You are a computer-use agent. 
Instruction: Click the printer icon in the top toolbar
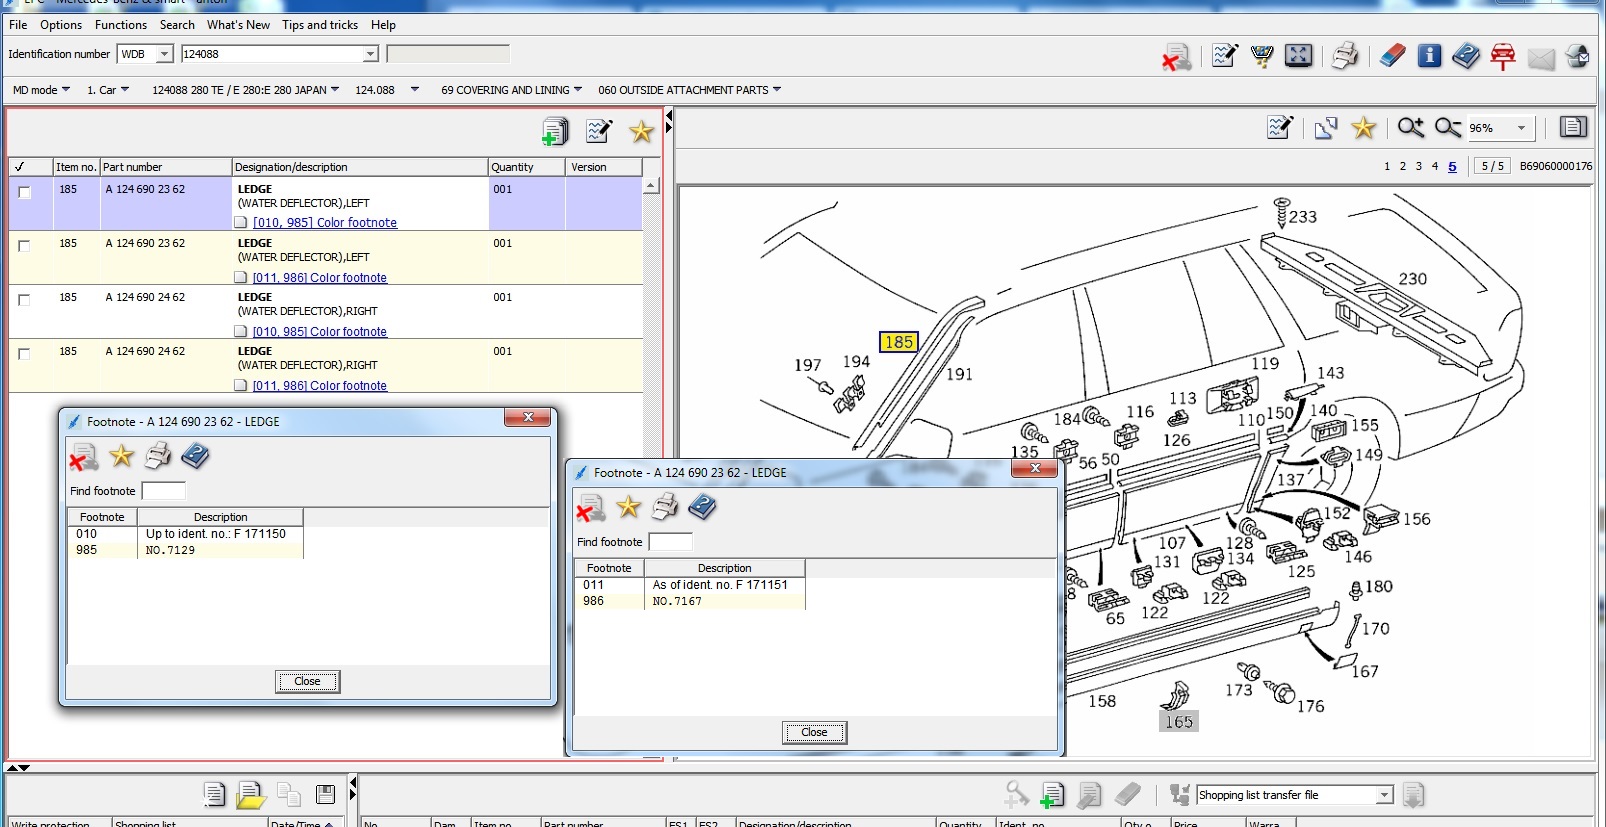pos(1345,56)
